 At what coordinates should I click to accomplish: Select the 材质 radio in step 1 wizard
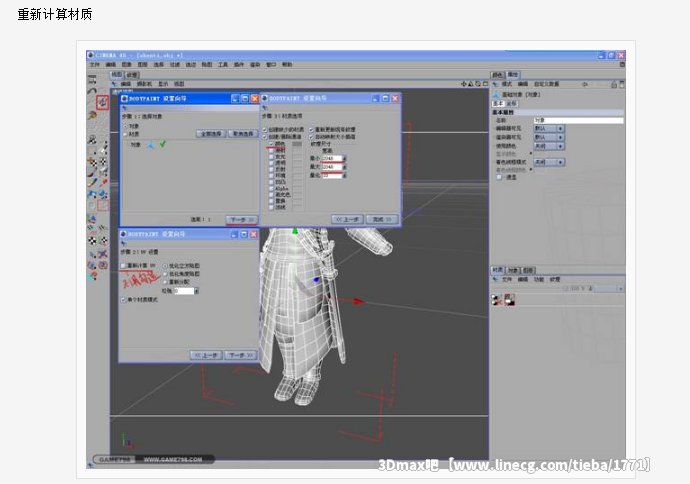pos(125,134)
